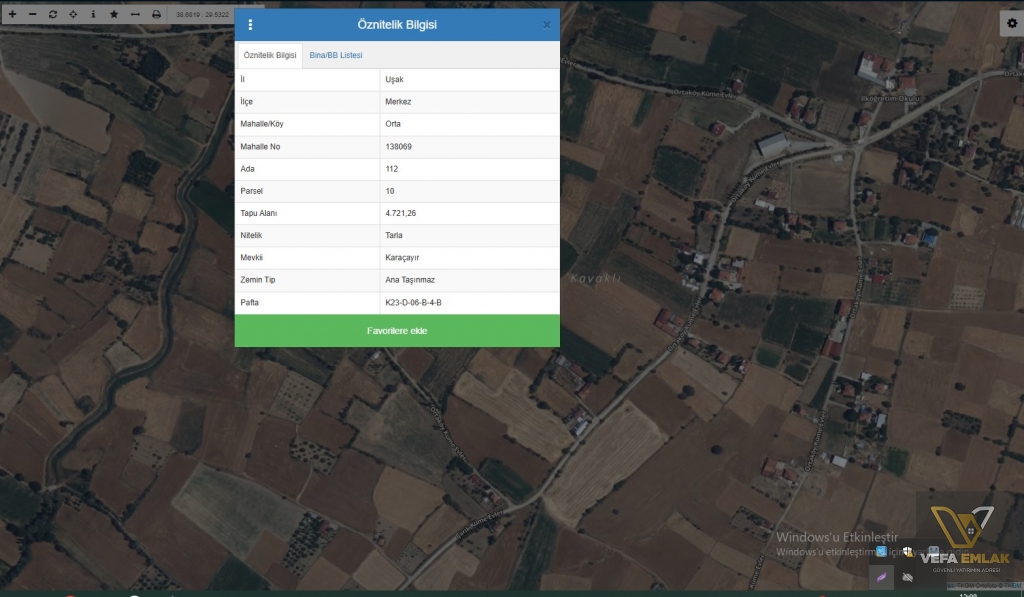
Task: Click the security shield warning tray icon
Action: point(907,551)
